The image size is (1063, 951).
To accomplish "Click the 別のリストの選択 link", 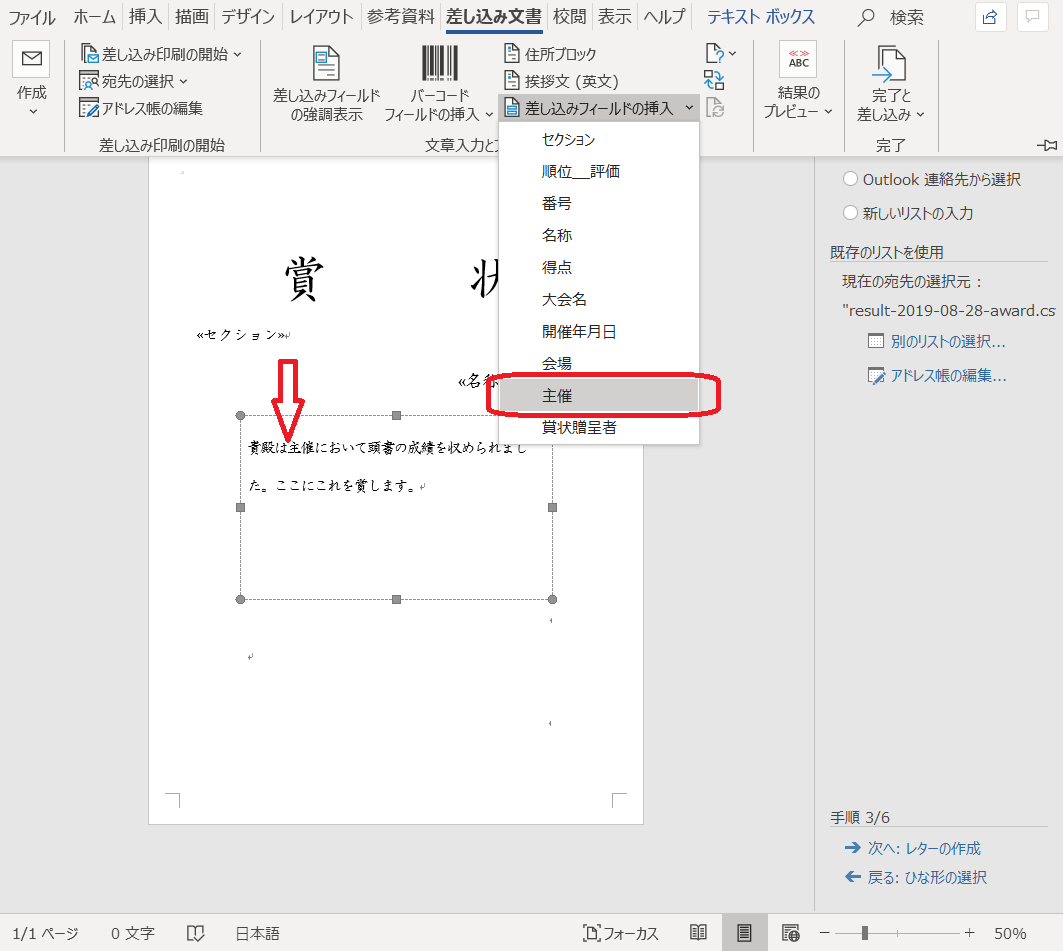I will pos(947,341).
